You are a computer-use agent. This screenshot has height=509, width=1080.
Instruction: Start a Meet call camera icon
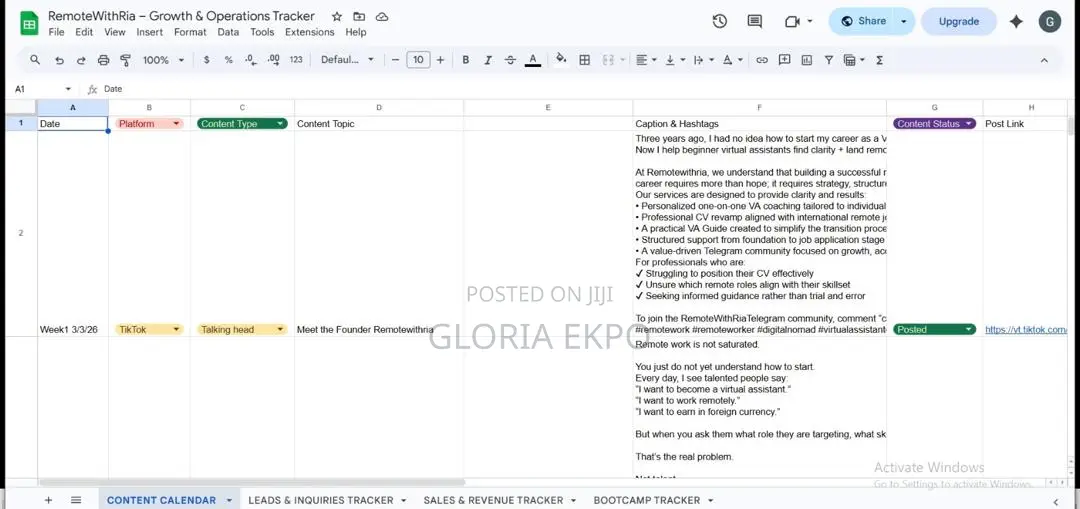tap(792, 21)
